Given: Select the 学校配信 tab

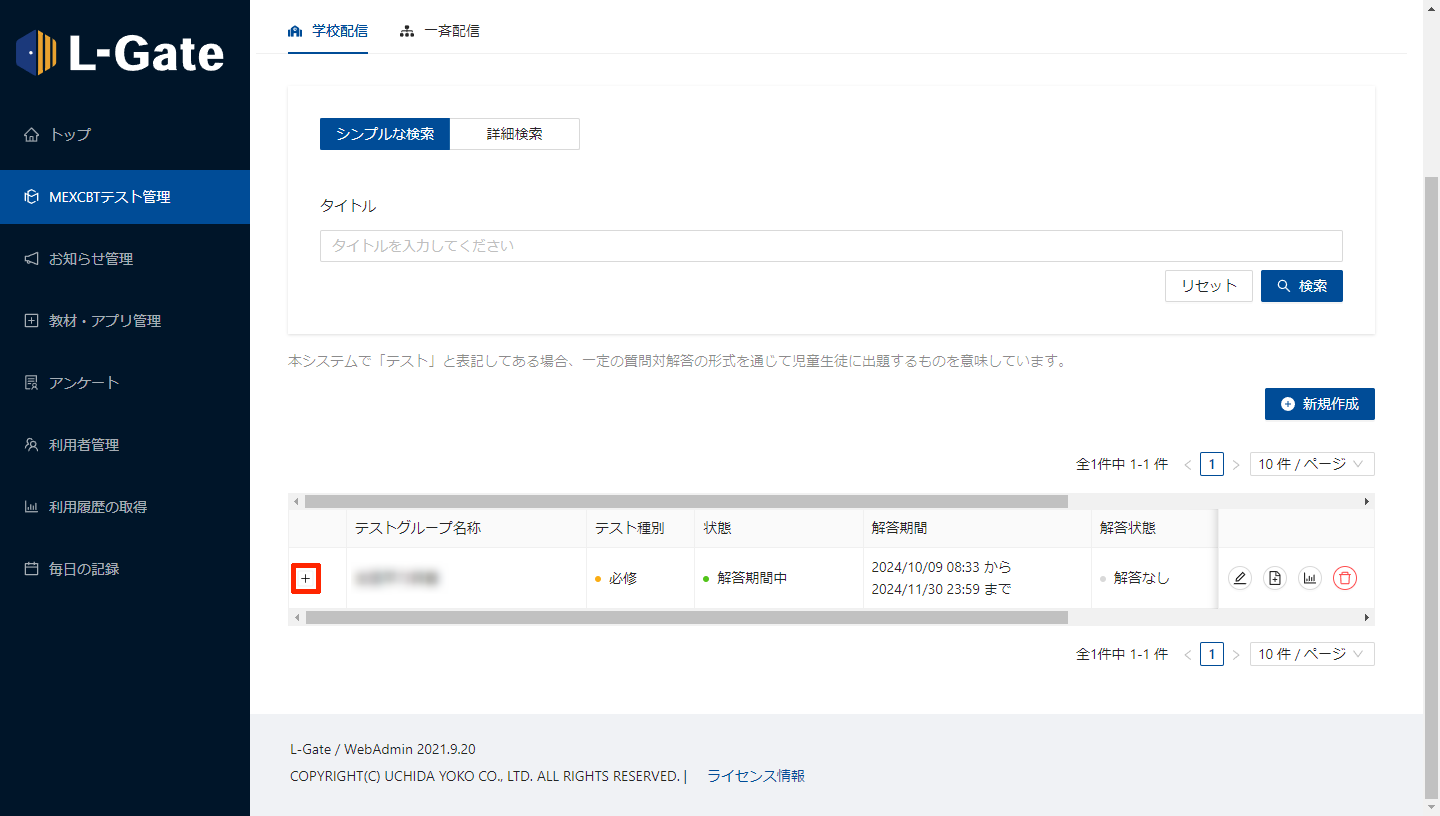Looking at the screenshot, I should (x=328, y=31).
